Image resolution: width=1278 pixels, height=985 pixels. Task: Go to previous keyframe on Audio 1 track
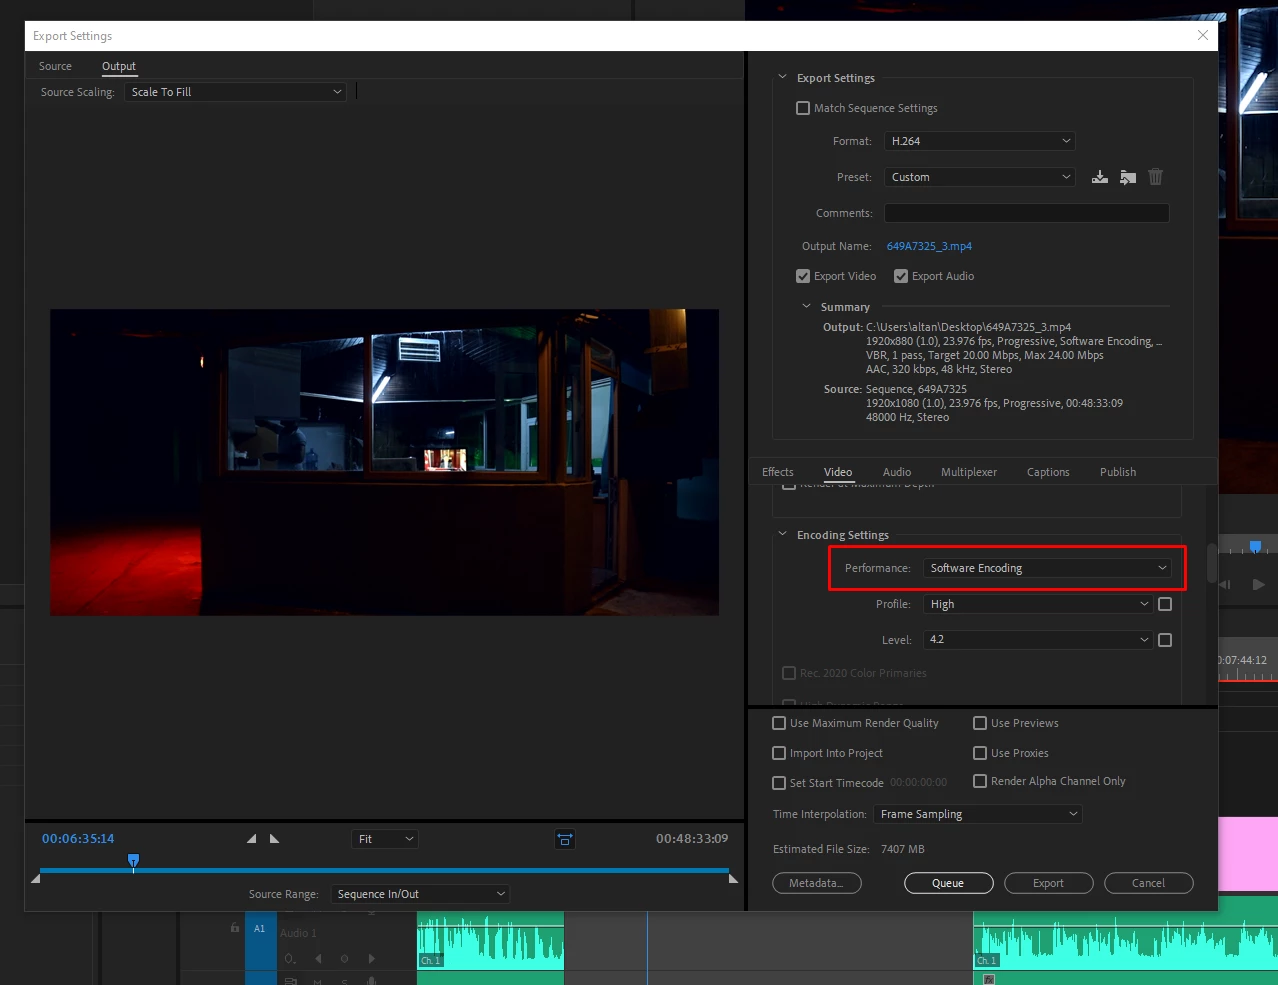318,958
